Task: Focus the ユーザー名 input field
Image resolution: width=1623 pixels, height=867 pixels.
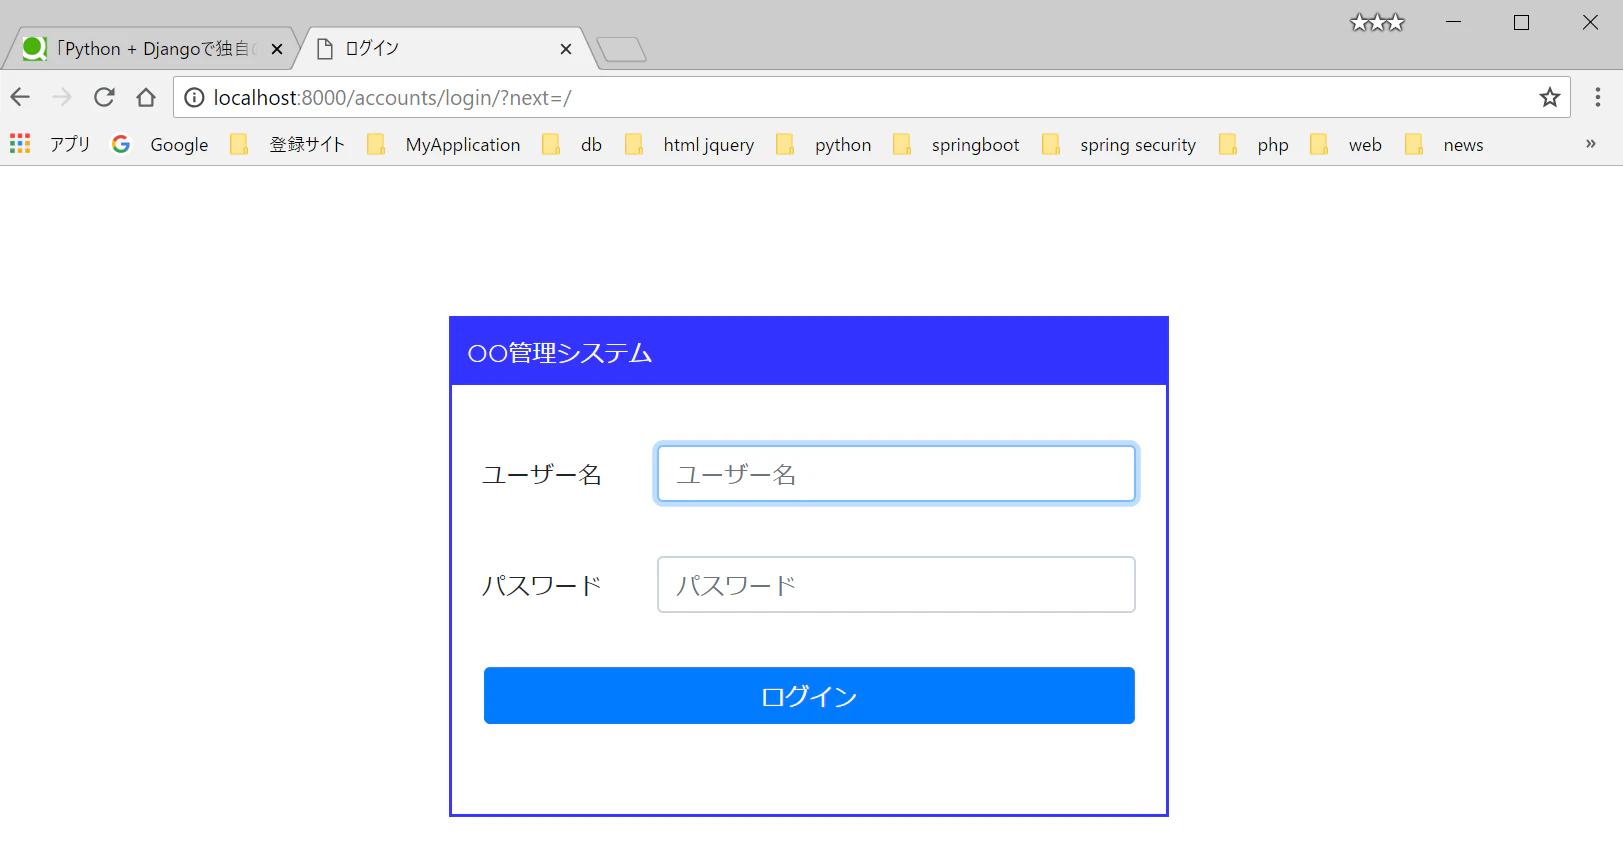Action: (x=896, y=473)
